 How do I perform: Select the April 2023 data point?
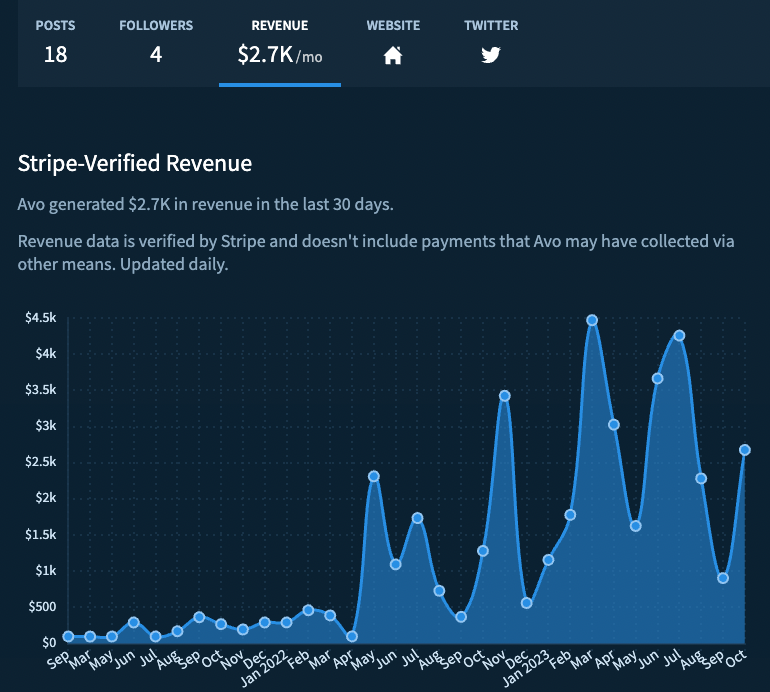pyautogui.click(x=614, y=424)
